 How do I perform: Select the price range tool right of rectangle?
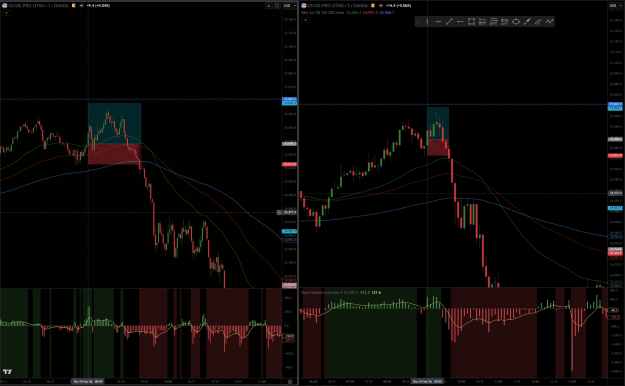point(482,22)
